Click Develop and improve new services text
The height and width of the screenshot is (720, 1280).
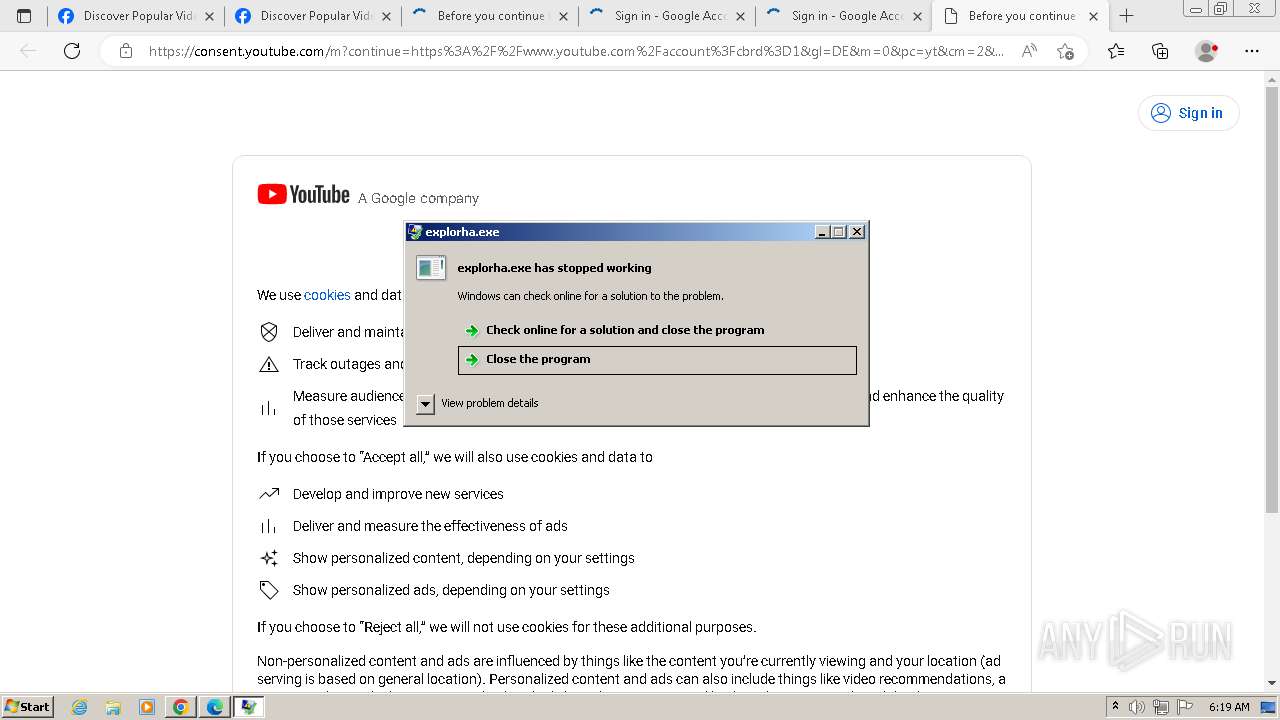398,494
